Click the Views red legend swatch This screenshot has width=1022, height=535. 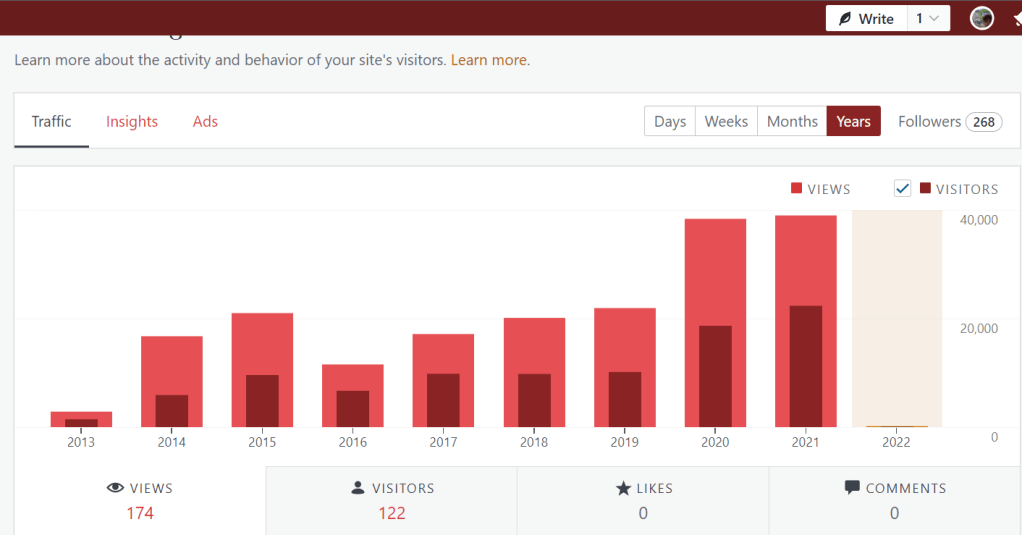click(796, 188)
